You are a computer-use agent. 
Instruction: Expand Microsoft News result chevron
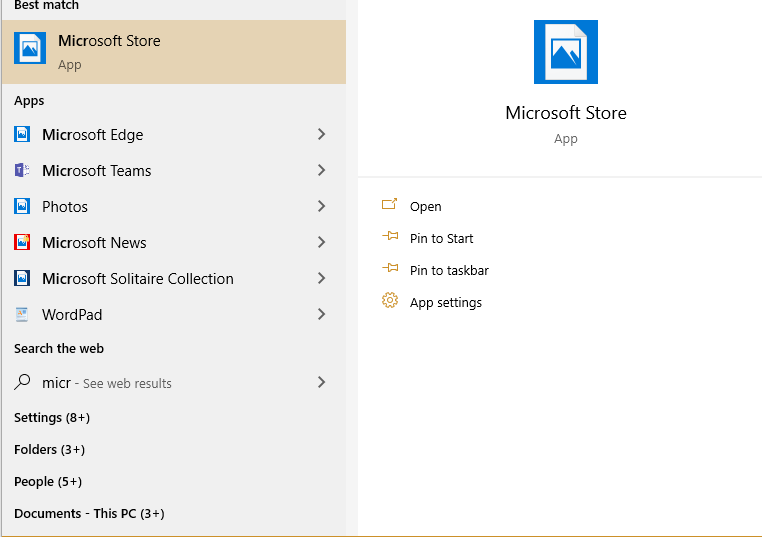pos(321,242)
